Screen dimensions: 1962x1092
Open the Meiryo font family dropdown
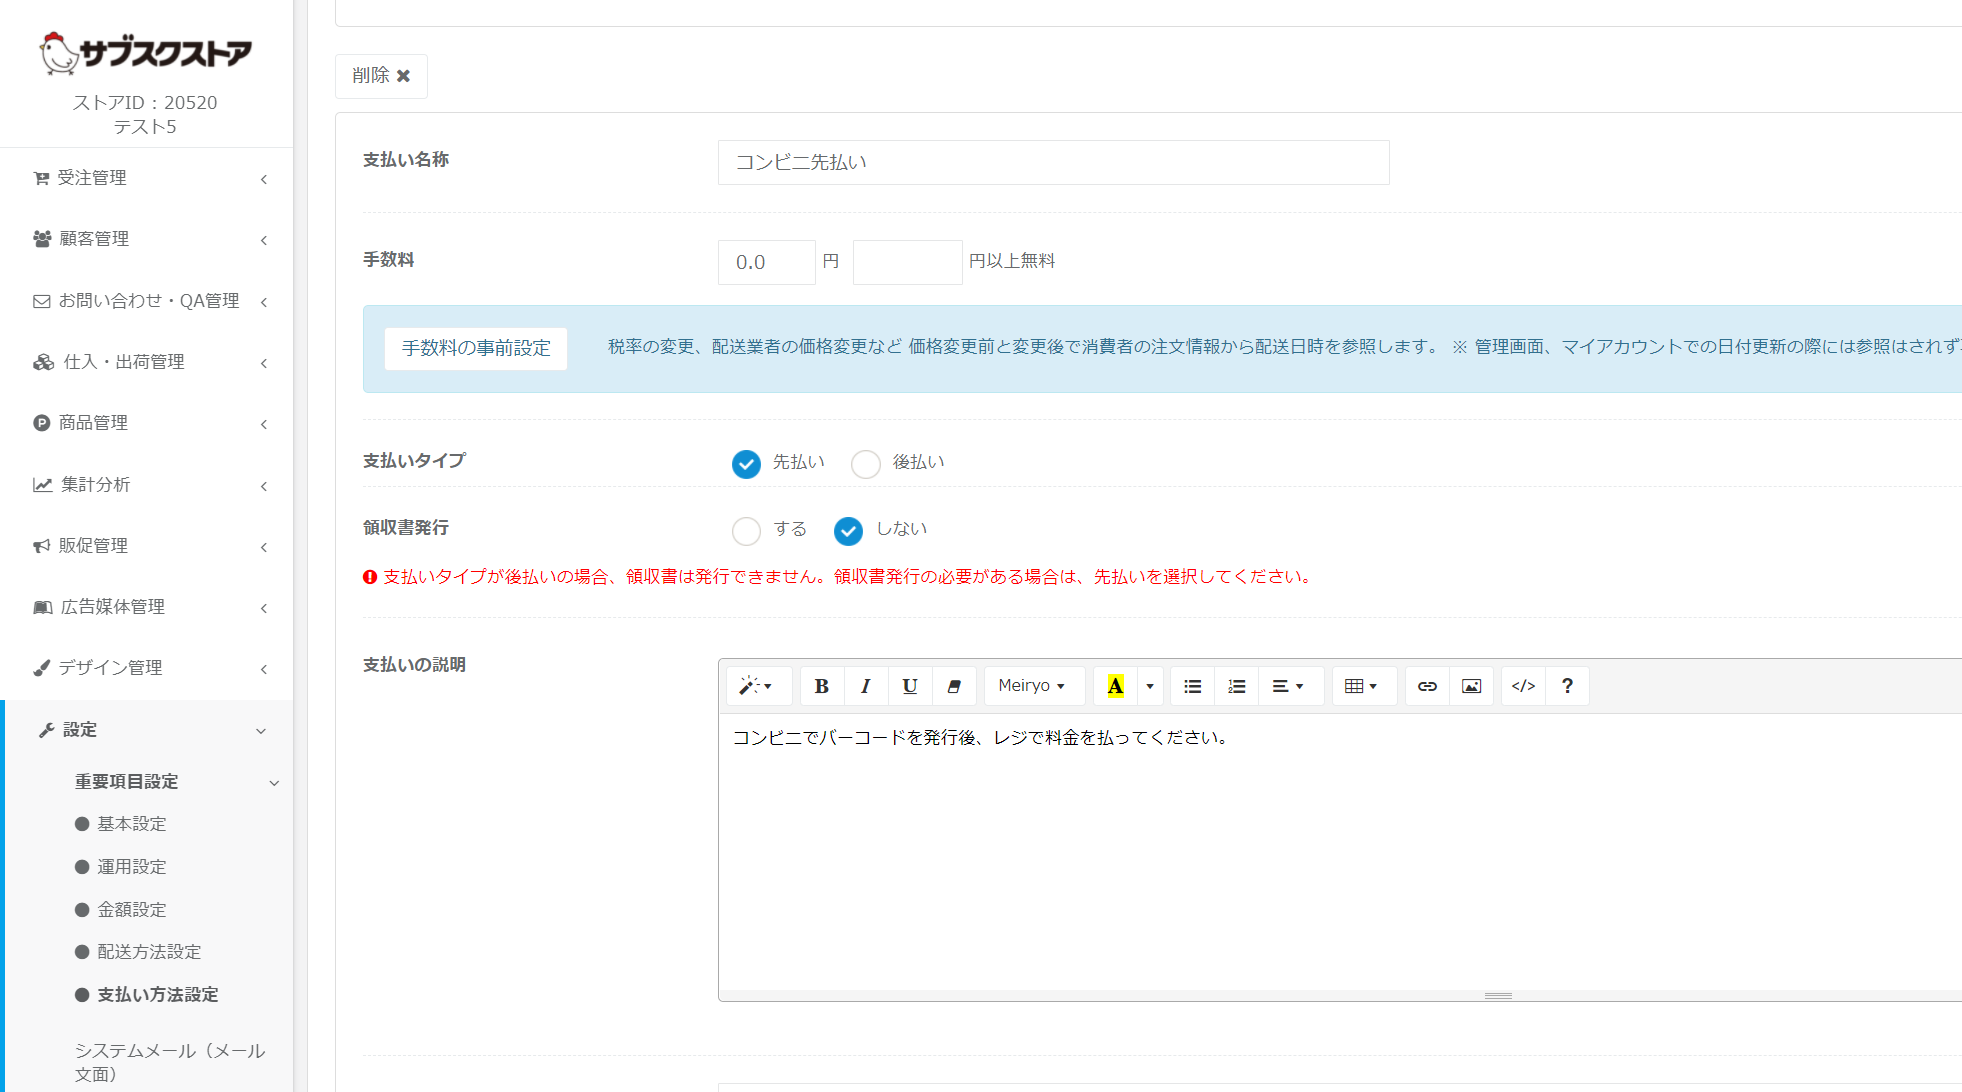click(x=1033, y=686)
